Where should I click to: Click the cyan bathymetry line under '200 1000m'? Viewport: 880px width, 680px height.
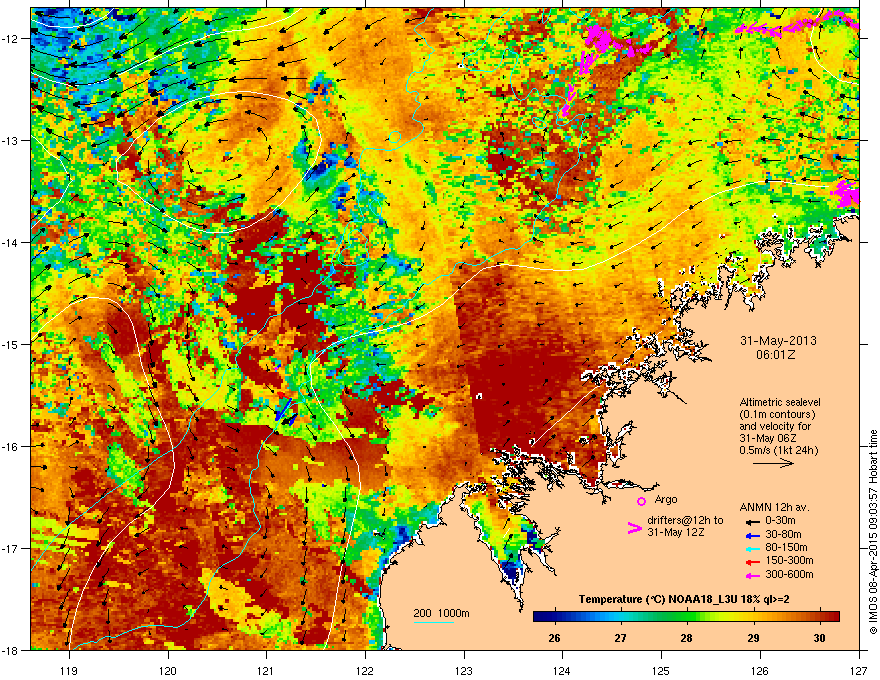(434, 622)
